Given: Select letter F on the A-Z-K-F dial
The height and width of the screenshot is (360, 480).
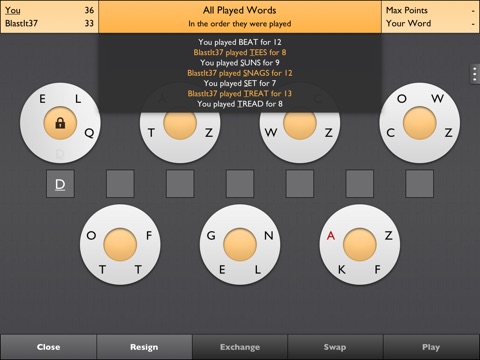Looking at the screenshot, I should (x=377, y=269).
